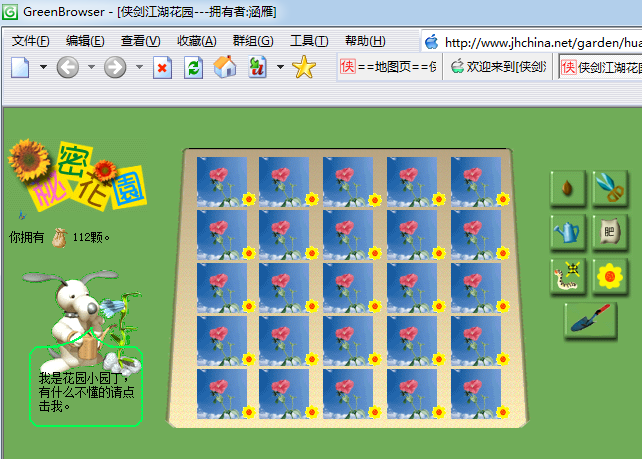Click the new blank page toolbar icon

pos(20,67)
